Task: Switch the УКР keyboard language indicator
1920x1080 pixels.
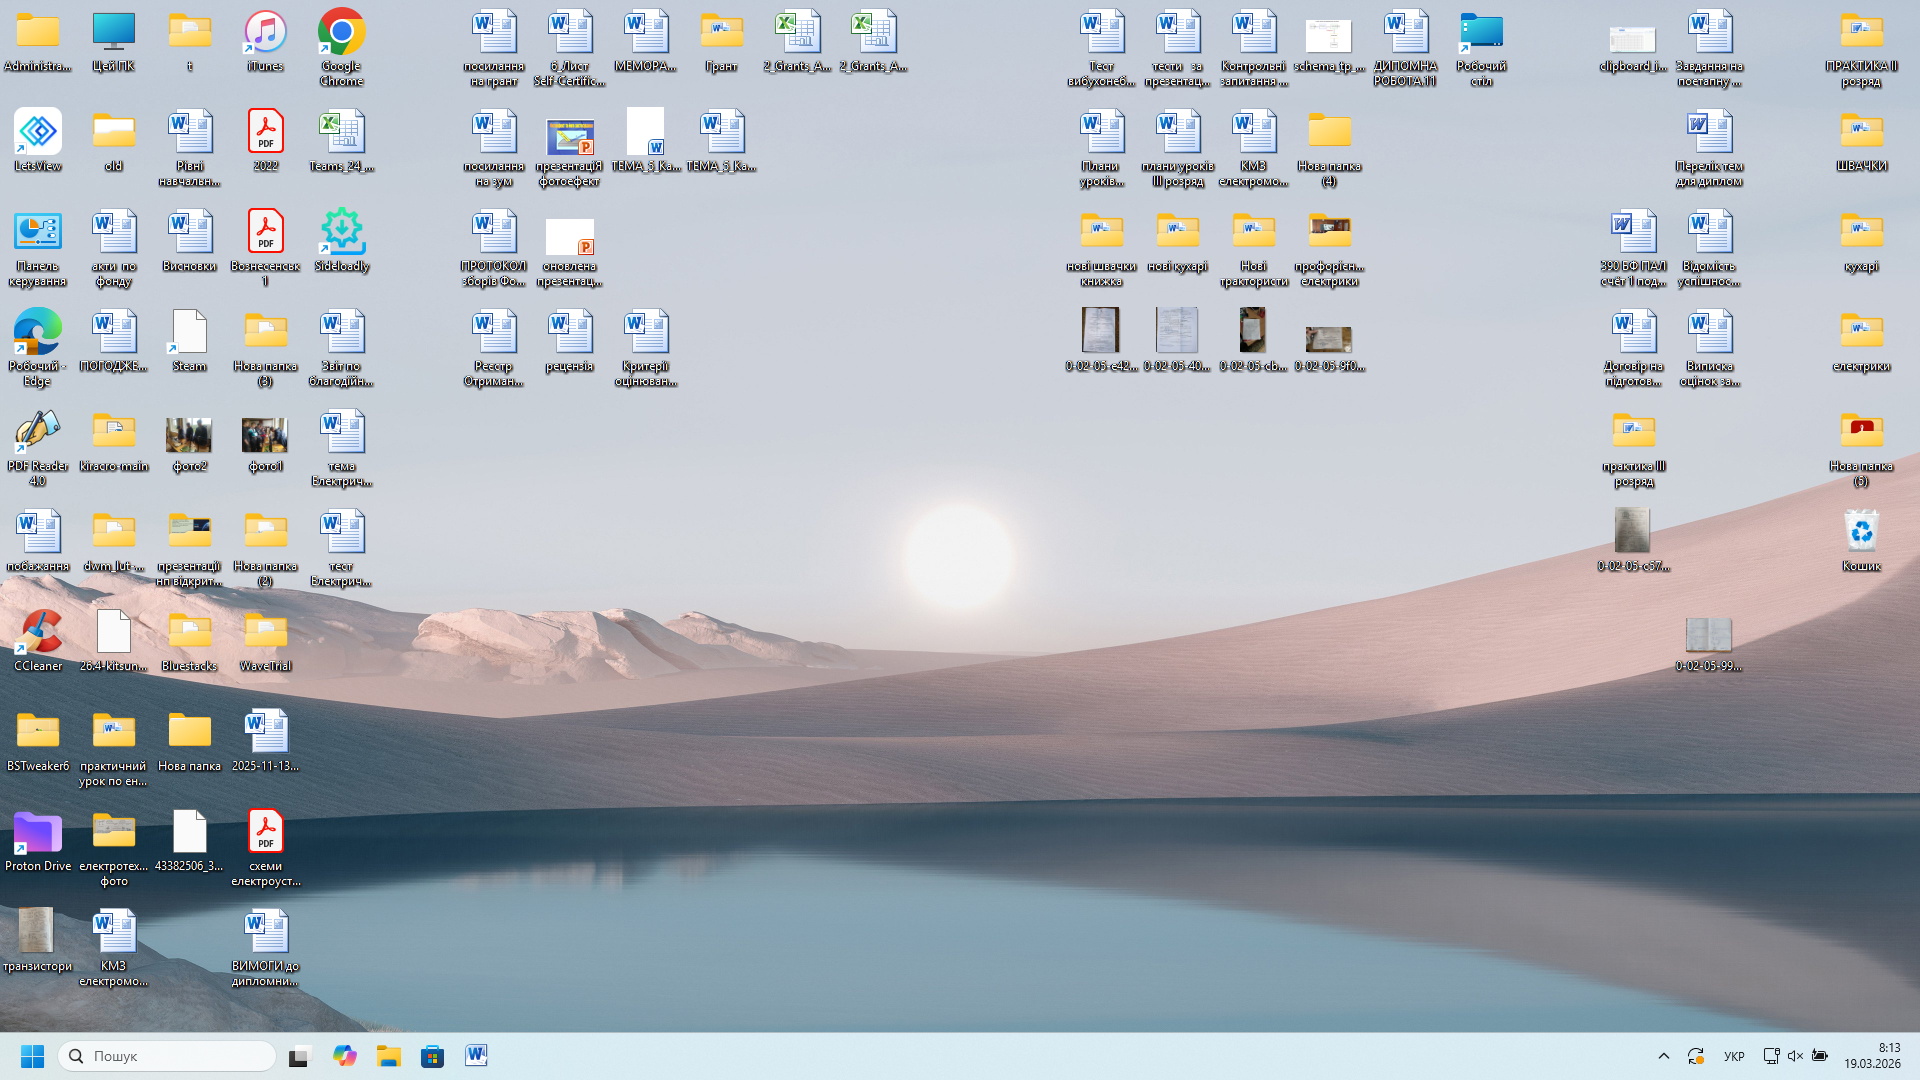Action: pyautogui.click(x=1734, y=1056)
